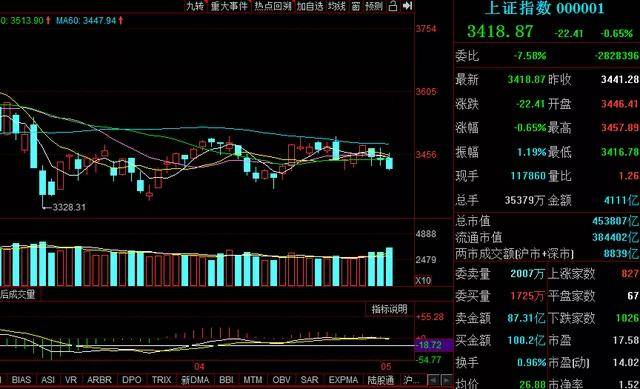Click the 总市值 value 453807亿
Viewport: 640px width, 389px height.
pyautogui.click(x=616, y=221)
